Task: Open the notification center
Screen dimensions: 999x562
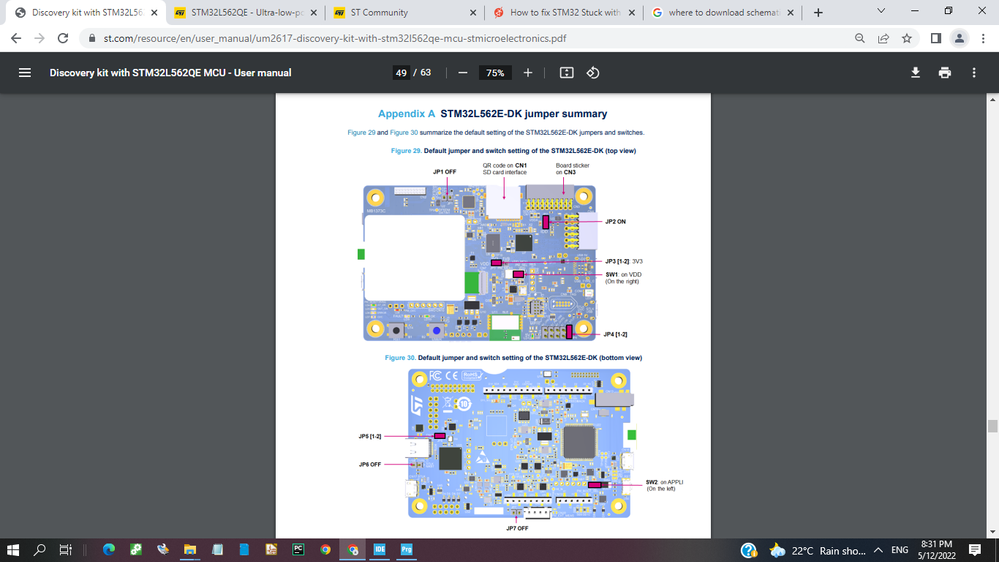Action: (975, 551)
